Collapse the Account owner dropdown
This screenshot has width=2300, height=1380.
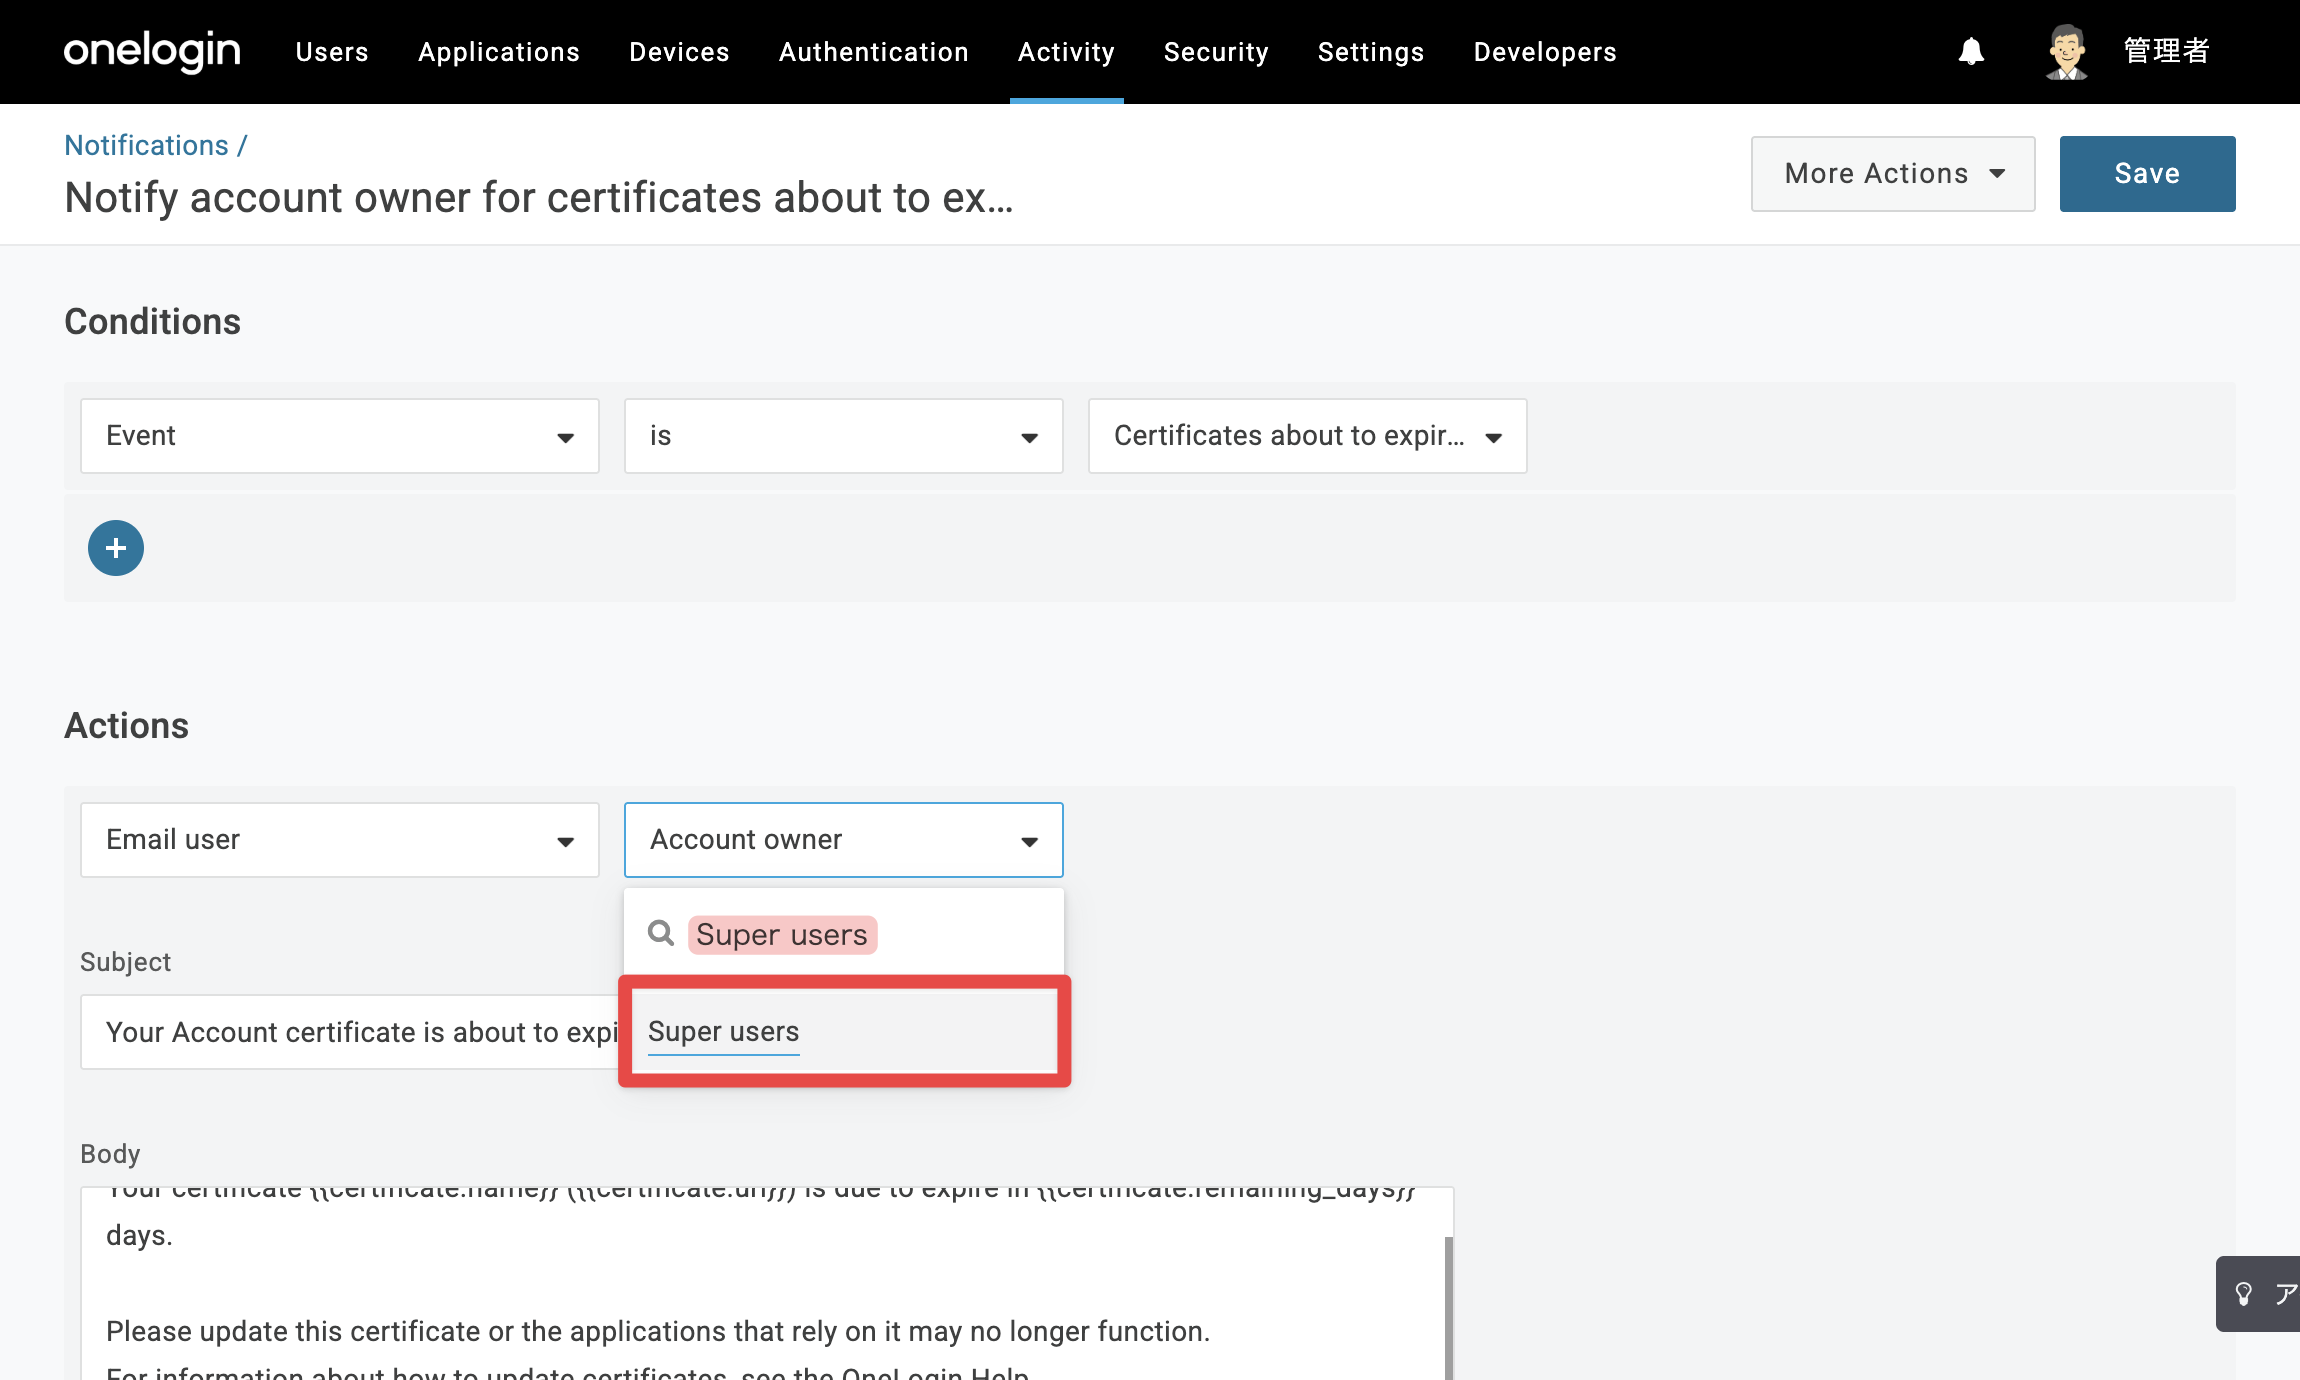tap(844, 840)
